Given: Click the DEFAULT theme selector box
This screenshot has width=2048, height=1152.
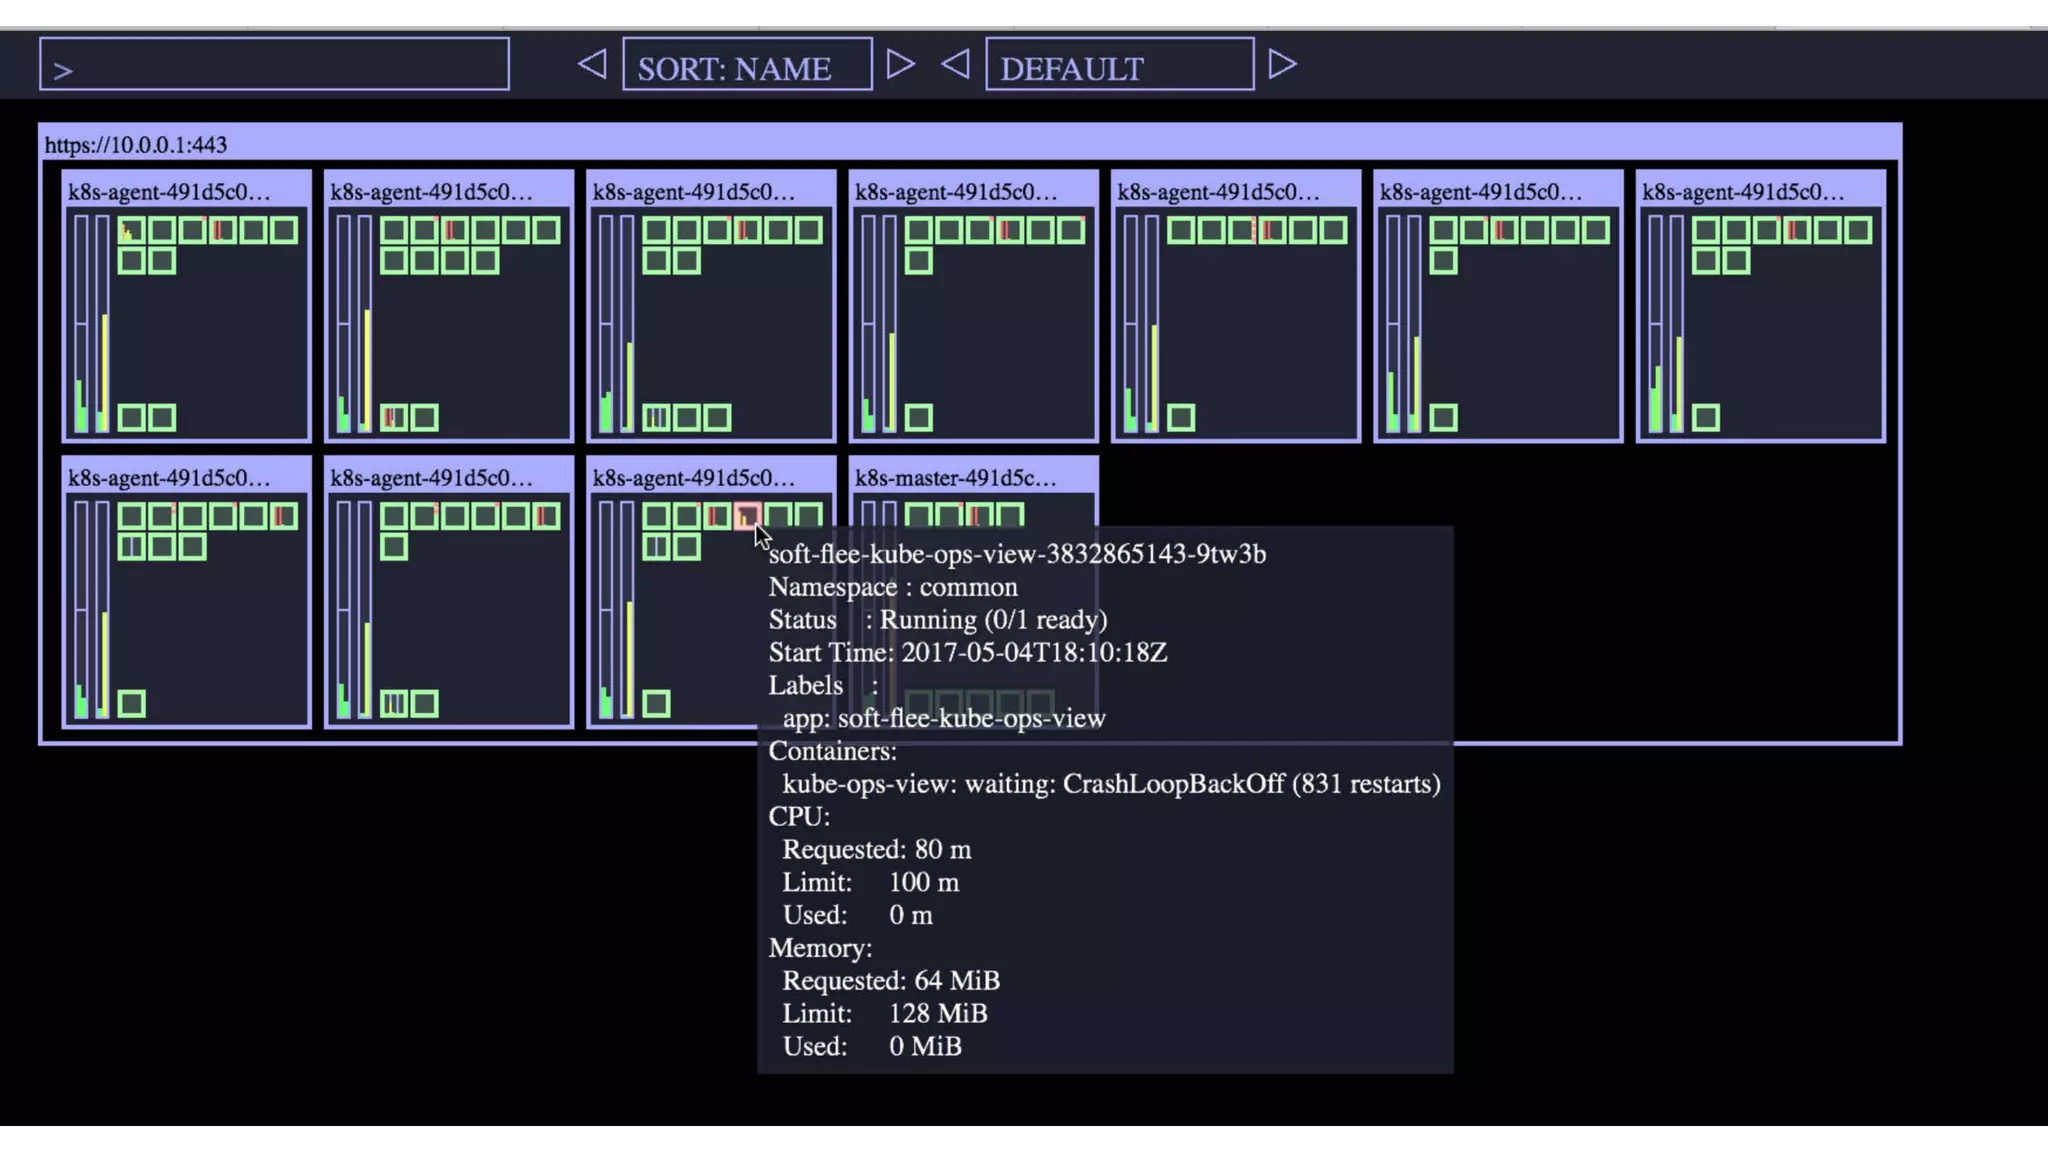Looking at the screenshot, I should (1119, 65).
